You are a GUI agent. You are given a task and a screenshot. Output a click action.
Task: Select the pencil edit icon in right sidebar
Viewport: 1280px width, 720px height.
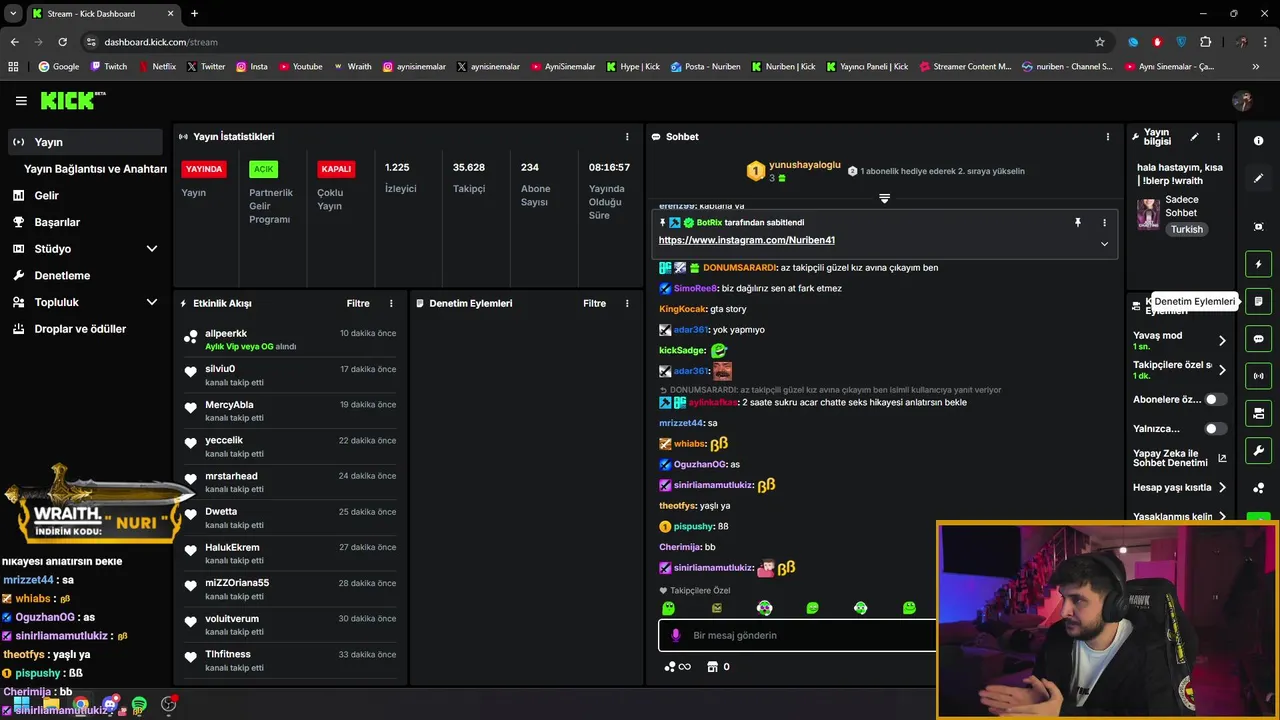pyautogui.click(x=1258, y=178)
